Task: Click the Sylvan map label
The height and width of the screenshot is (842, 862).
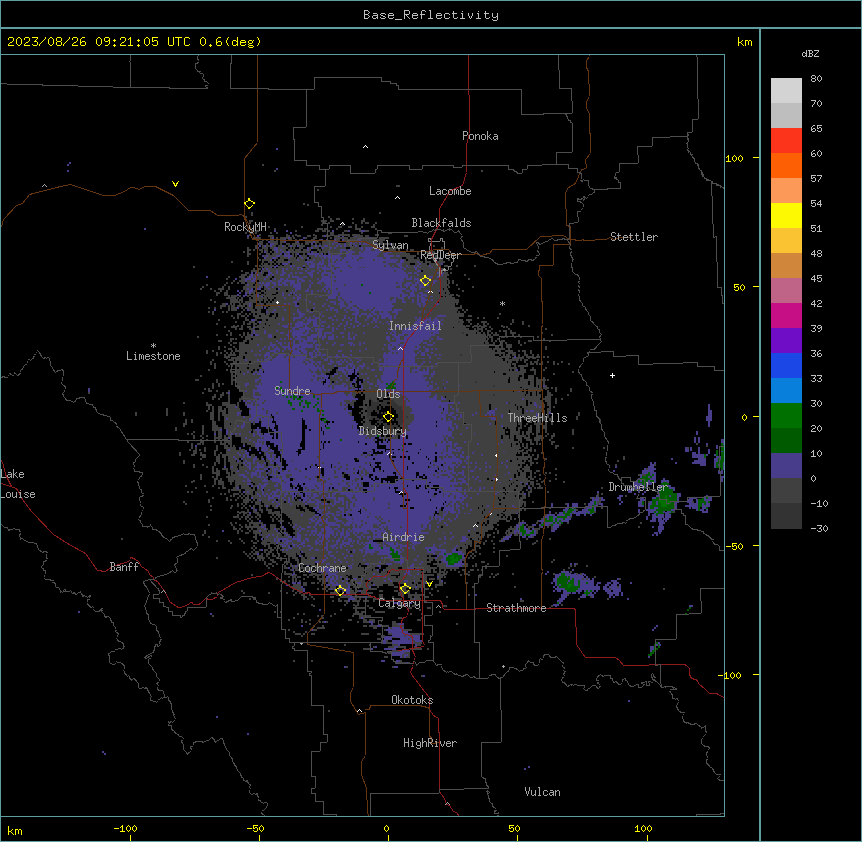Action: click(x=390, y=245)
